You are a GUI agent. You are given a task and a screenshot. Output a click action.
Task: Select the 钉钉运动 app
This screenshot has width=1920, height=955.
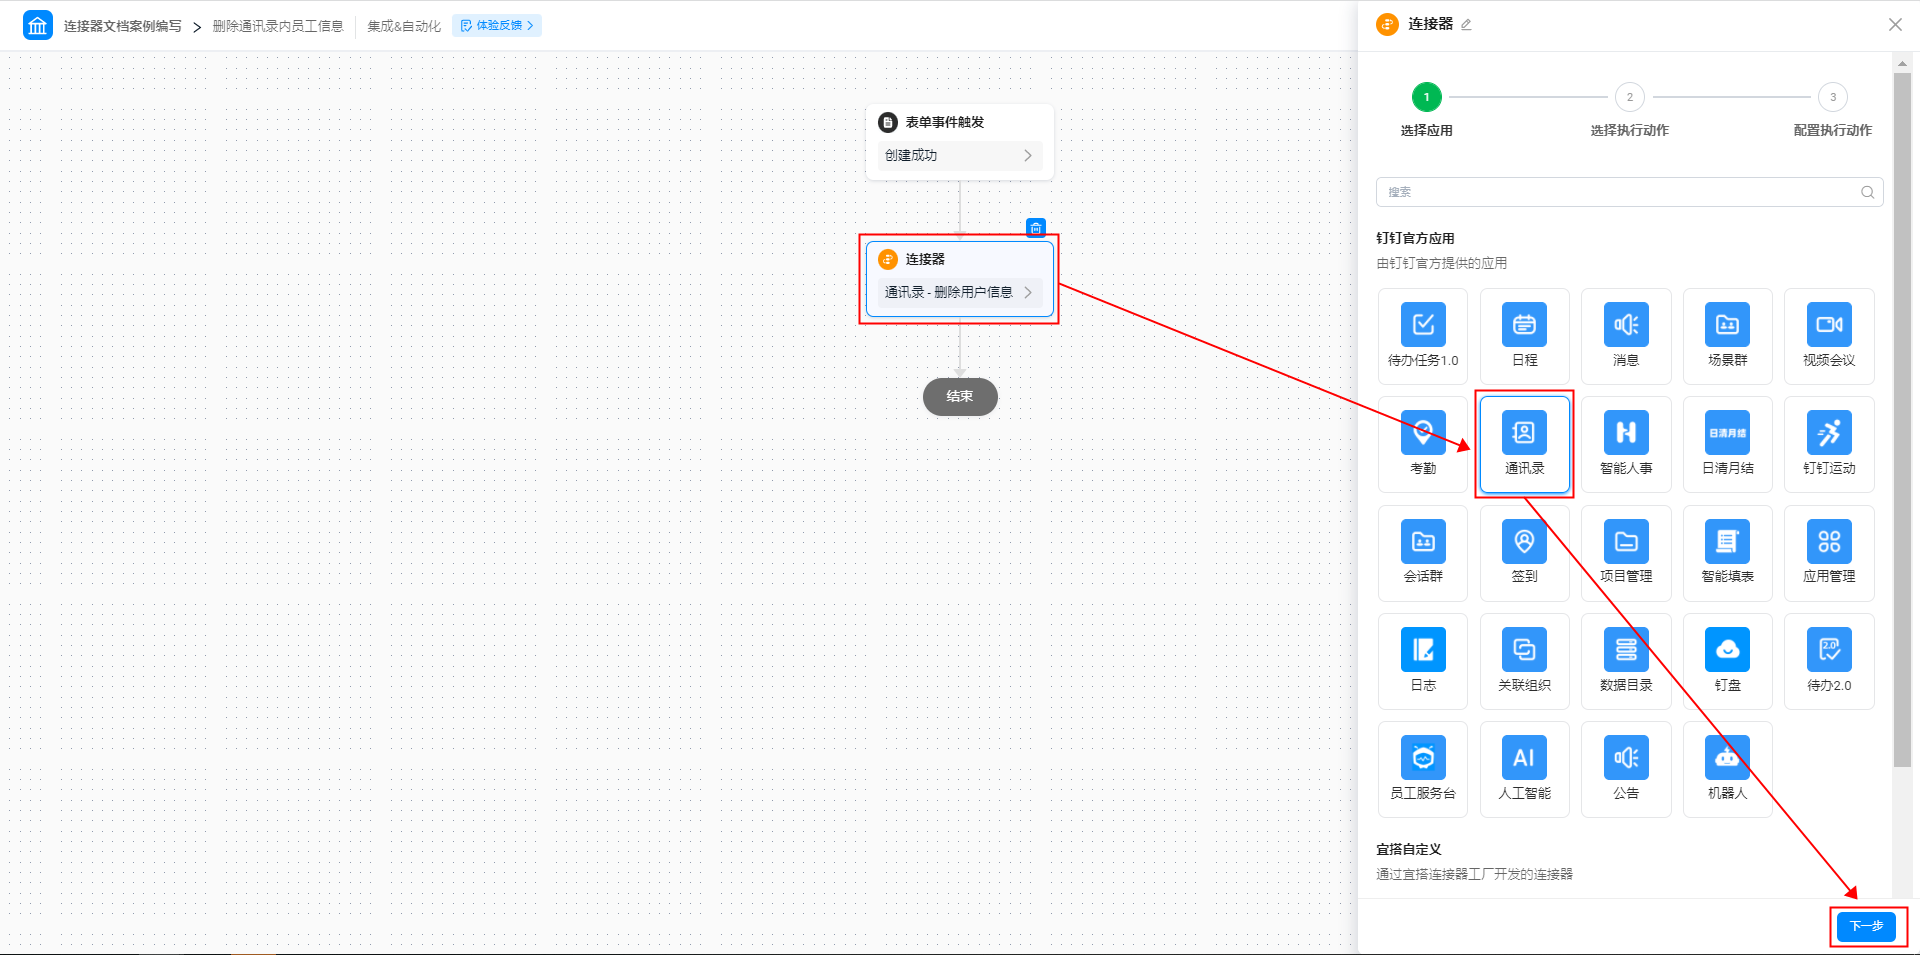click(x=1829, y=444)
